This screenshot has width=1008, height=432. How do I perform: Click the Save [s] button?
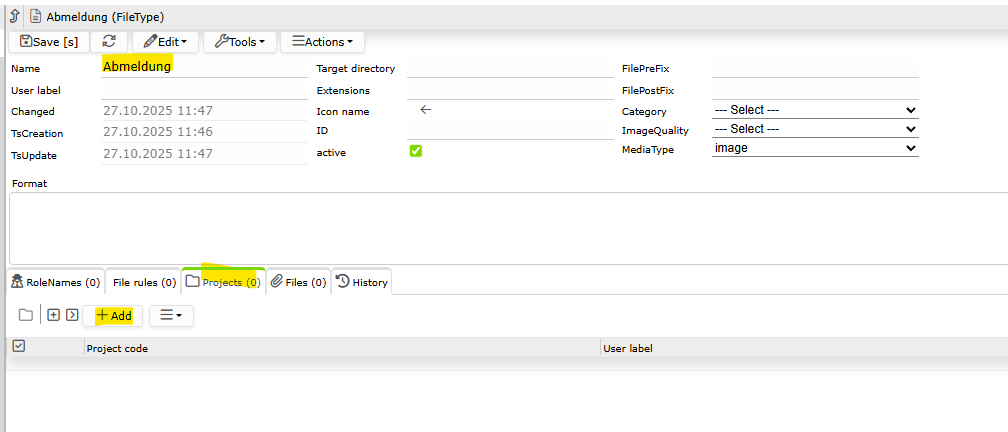pos(49,42)
